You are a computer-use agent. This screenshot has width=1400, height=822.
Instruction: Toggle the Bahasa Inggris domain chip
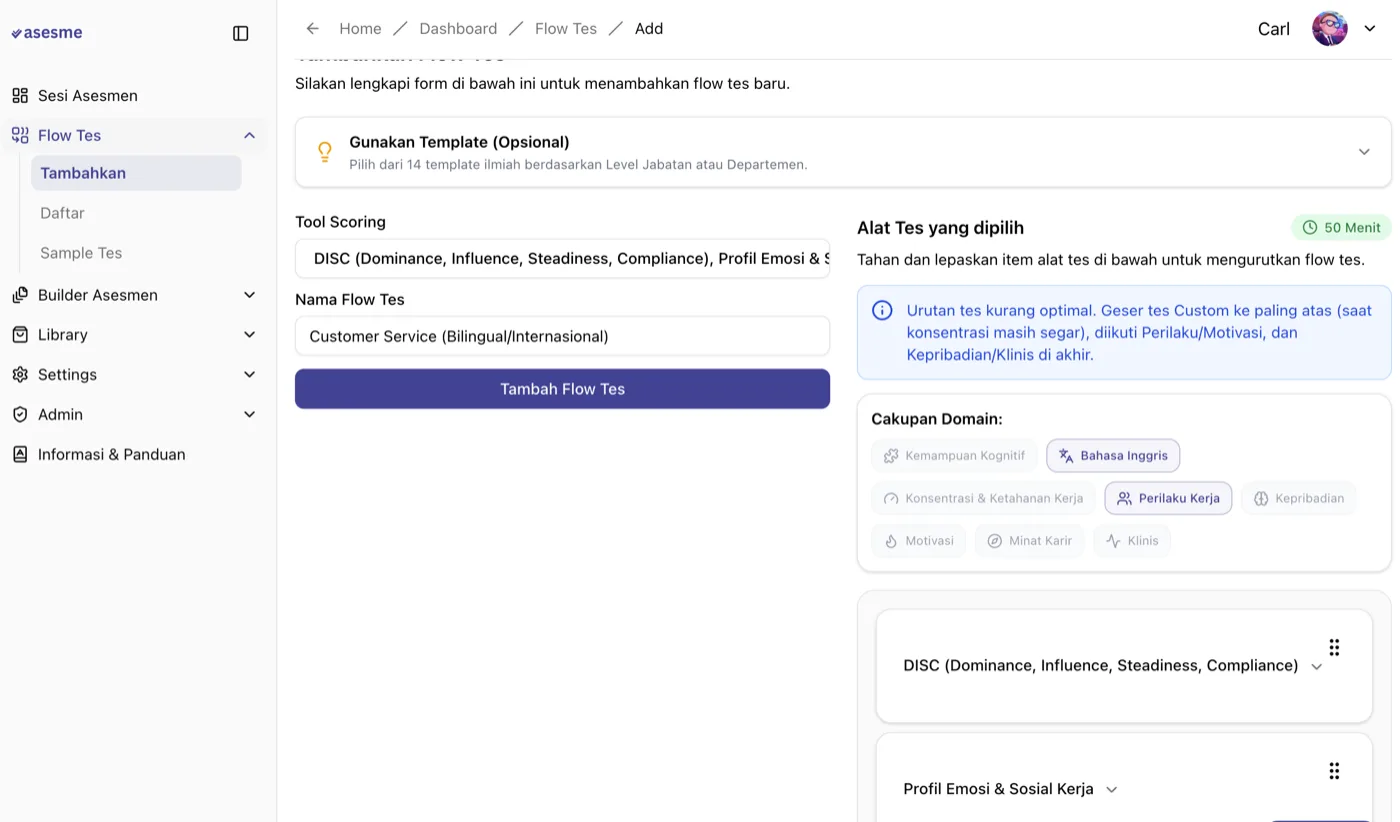point(1113,456)
